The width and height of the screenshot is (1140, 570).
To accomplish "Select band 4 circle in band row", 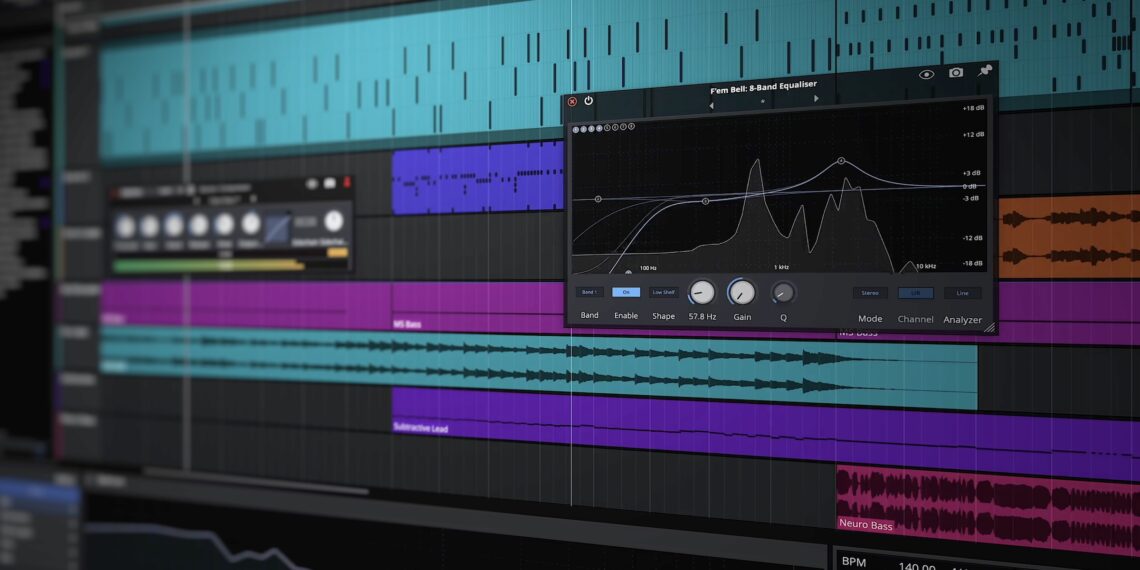I will (x=600, y=129).
